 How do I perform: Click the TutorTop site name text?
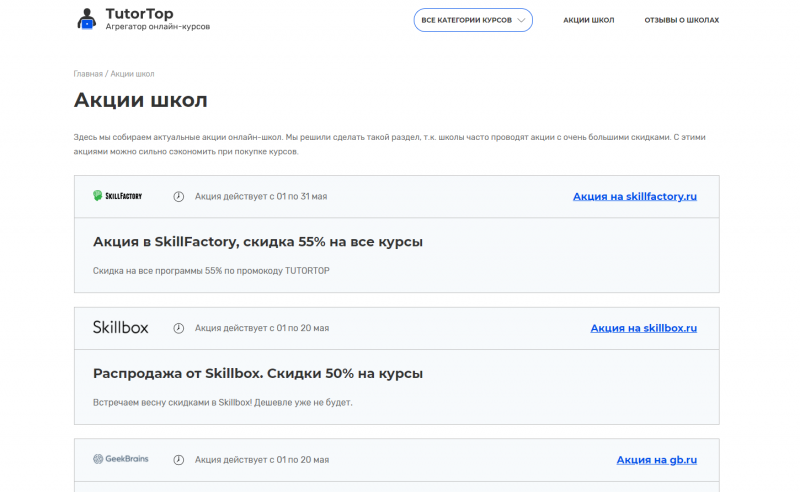139,14
